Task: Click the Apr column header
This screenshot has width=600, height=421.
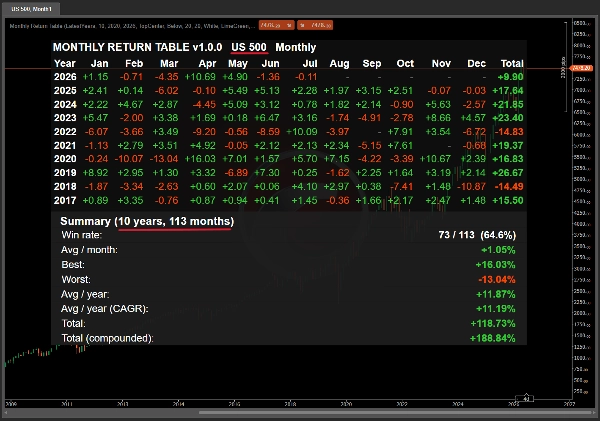Action: (207, 64)
